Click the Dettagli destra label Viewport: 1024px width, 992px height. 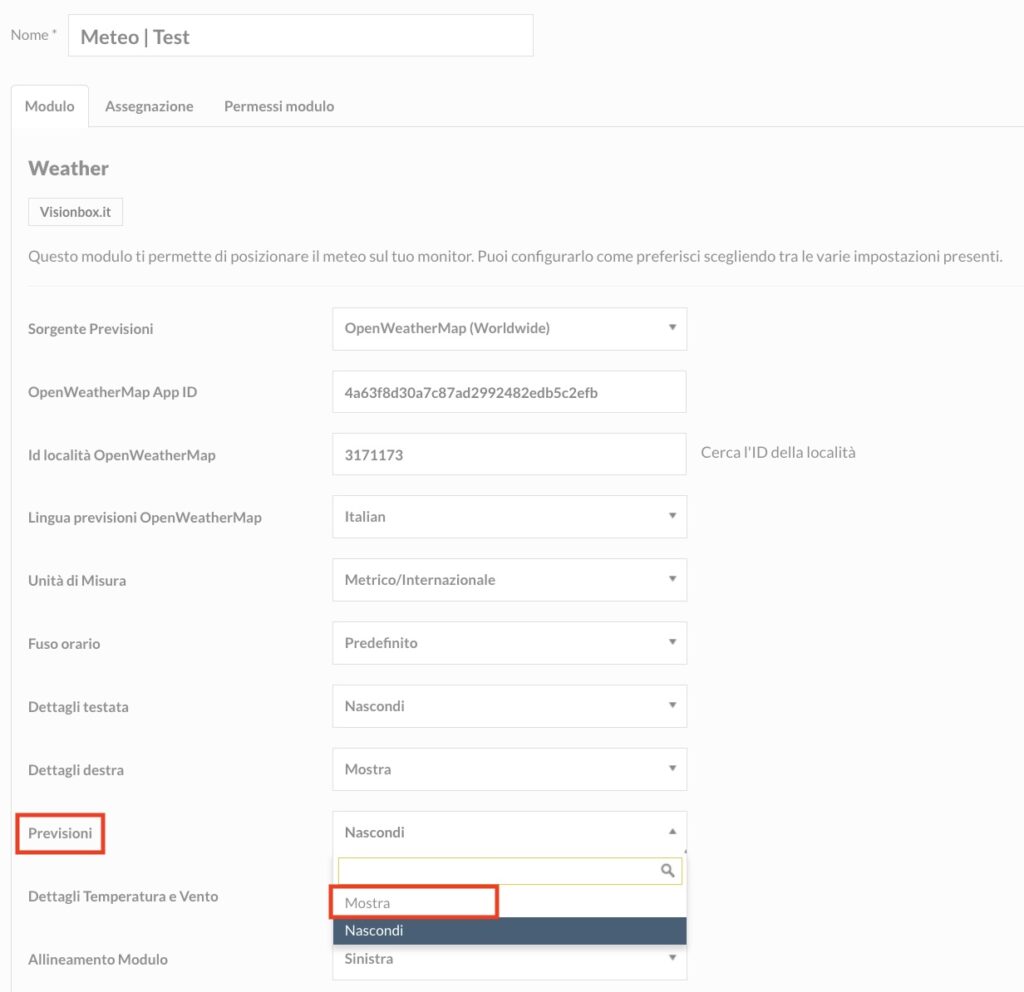(76, 770)
